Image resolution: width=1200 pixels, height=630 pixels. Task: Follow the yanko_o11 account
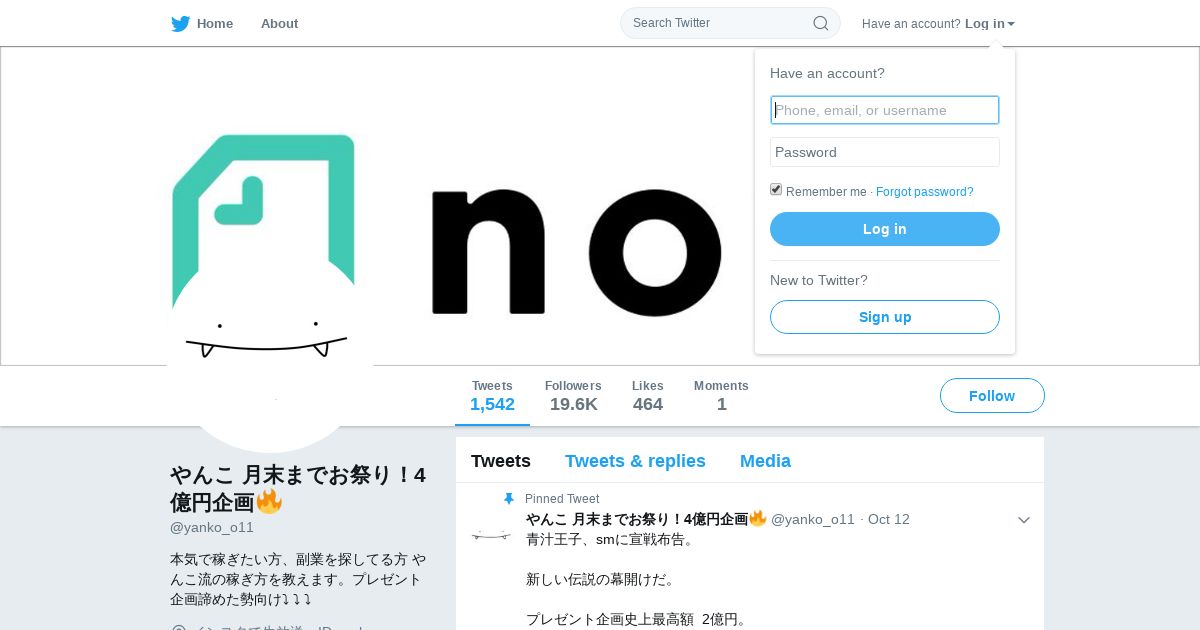(992, 396)
